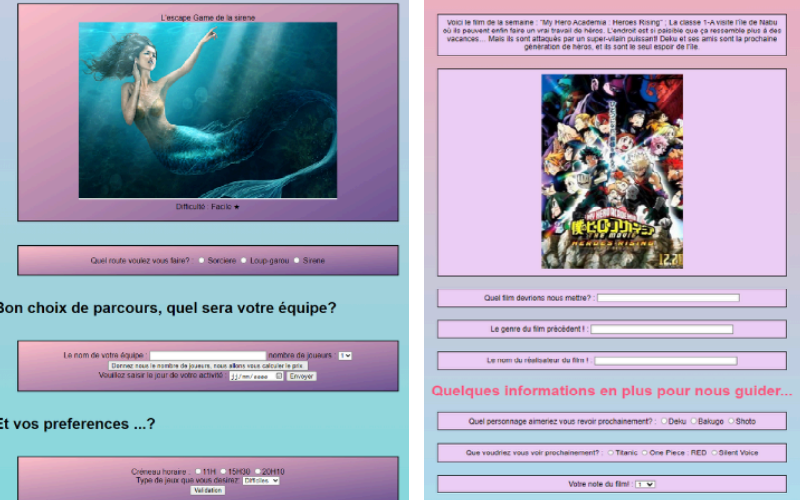
Task: Pick Deku as character to see again
Action: 664,421
